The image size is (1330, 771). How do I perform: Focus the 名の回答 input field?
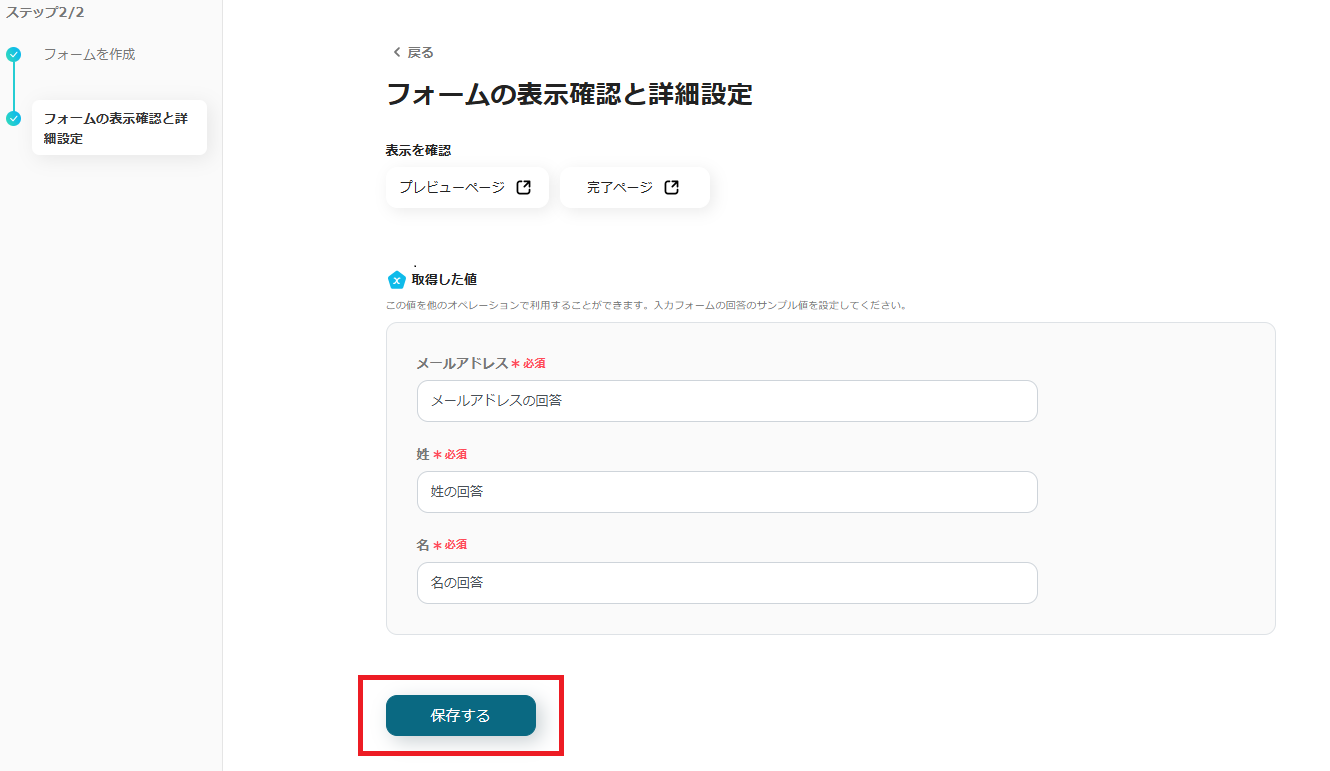(x=727, y=583)
